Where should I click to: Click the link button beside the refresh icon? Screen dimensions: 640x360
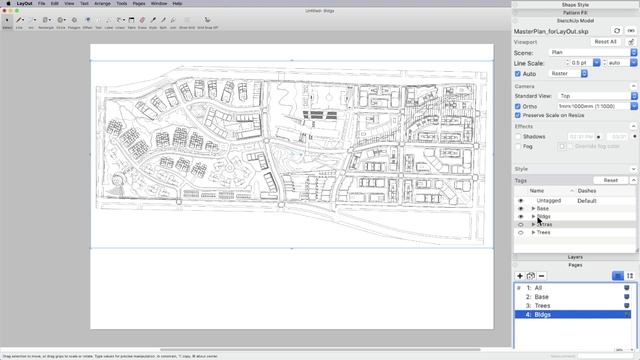(x=631, y=31)
